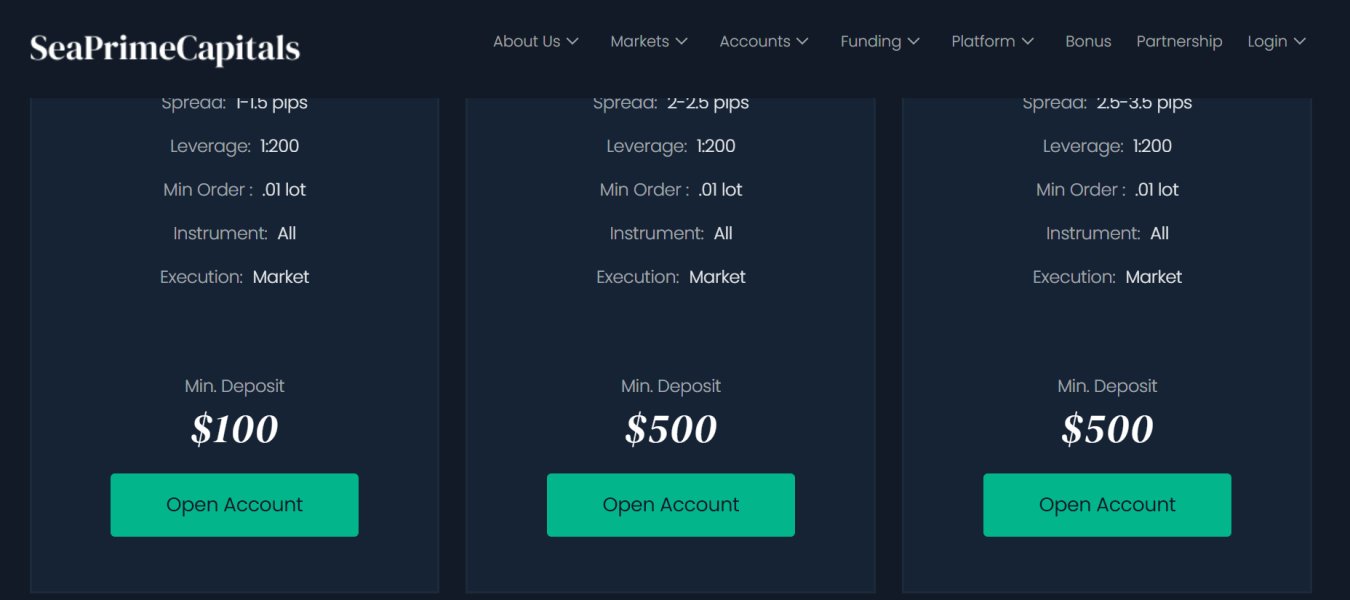1350x600 pixels.
Task: Click the About Us menu label
Action: point(527,41)
